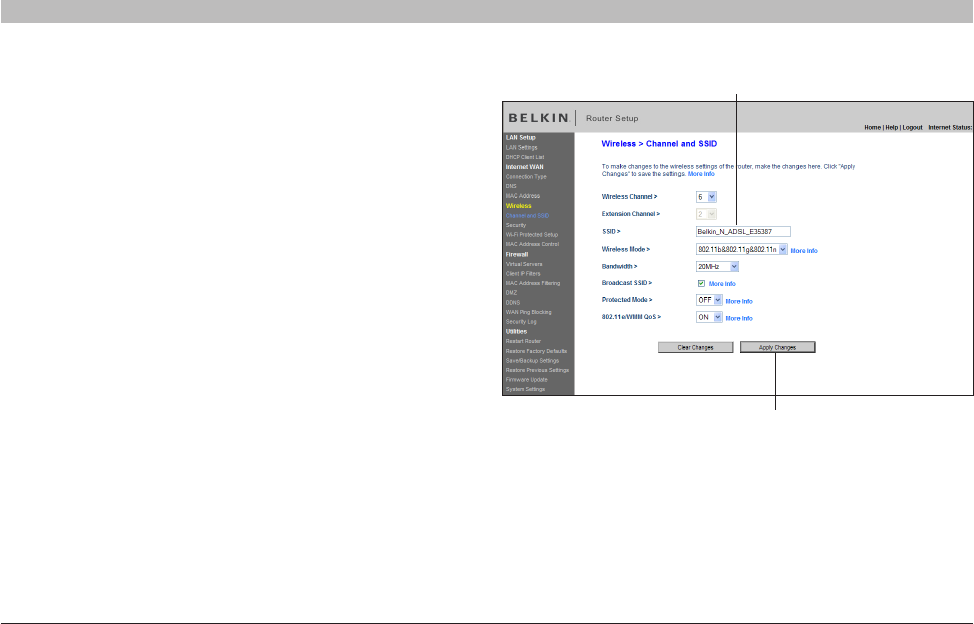Screen dimensions: 974x624
Task: Open Firmware Update under Utilities
Action: [x=526, y=379]
